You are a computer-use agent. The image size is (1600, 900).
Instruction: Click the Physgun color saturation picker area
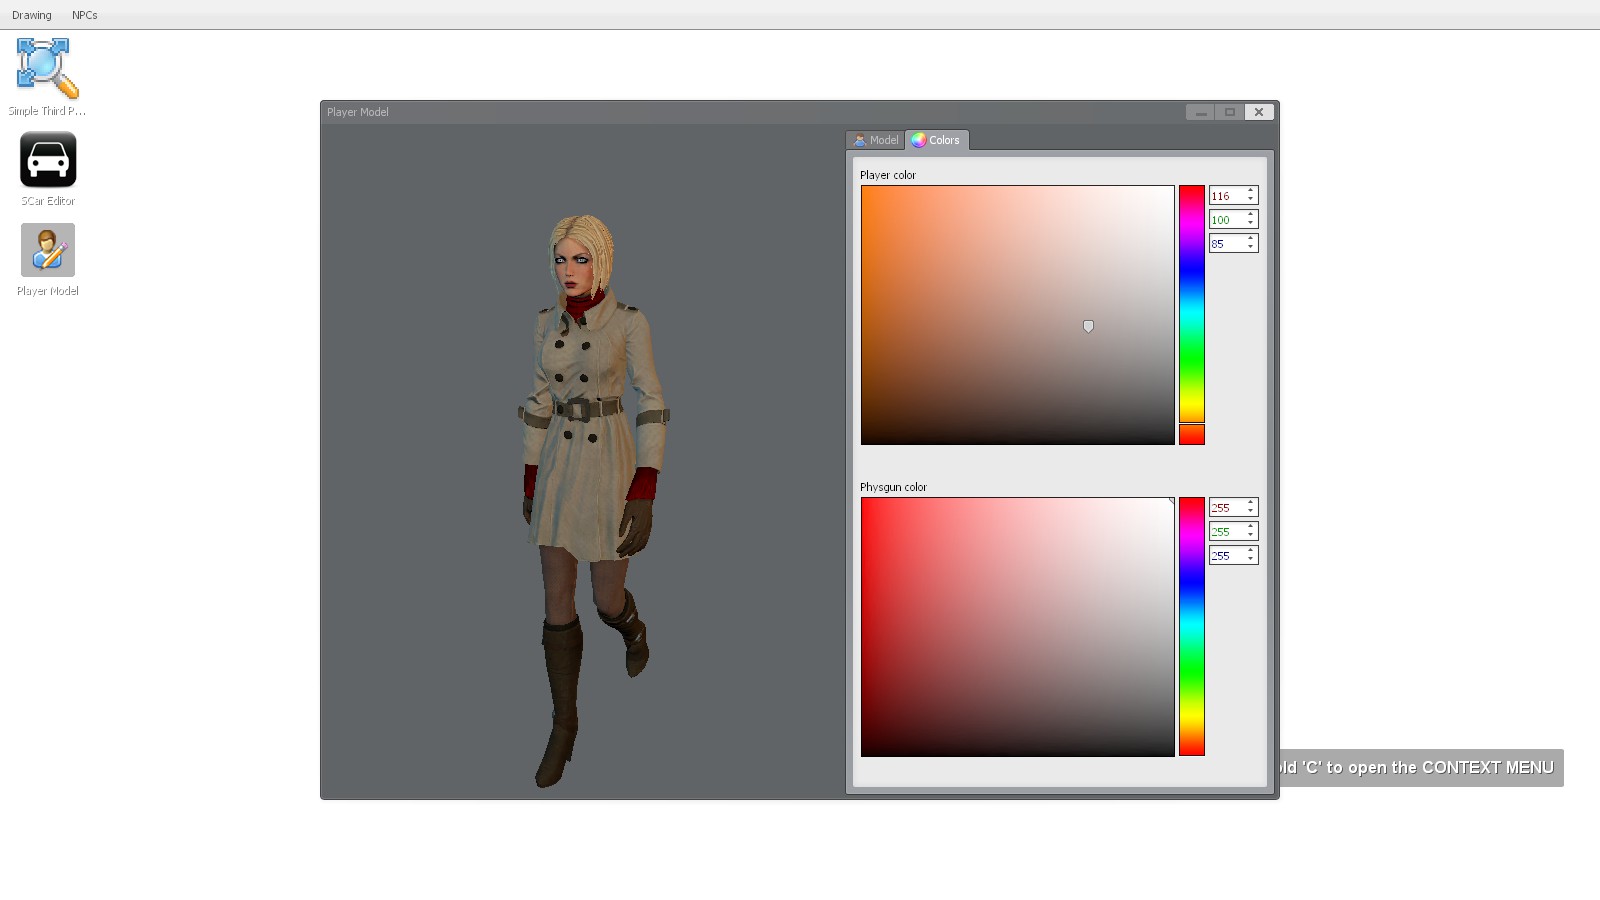pyautogui.click(x=1017, y=627)
